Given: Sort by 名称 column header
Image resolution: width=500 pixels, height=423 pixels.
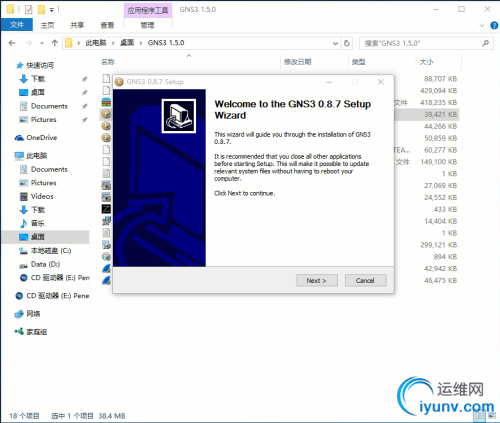Looking at the screenshot, I should (x=108, y=62).
